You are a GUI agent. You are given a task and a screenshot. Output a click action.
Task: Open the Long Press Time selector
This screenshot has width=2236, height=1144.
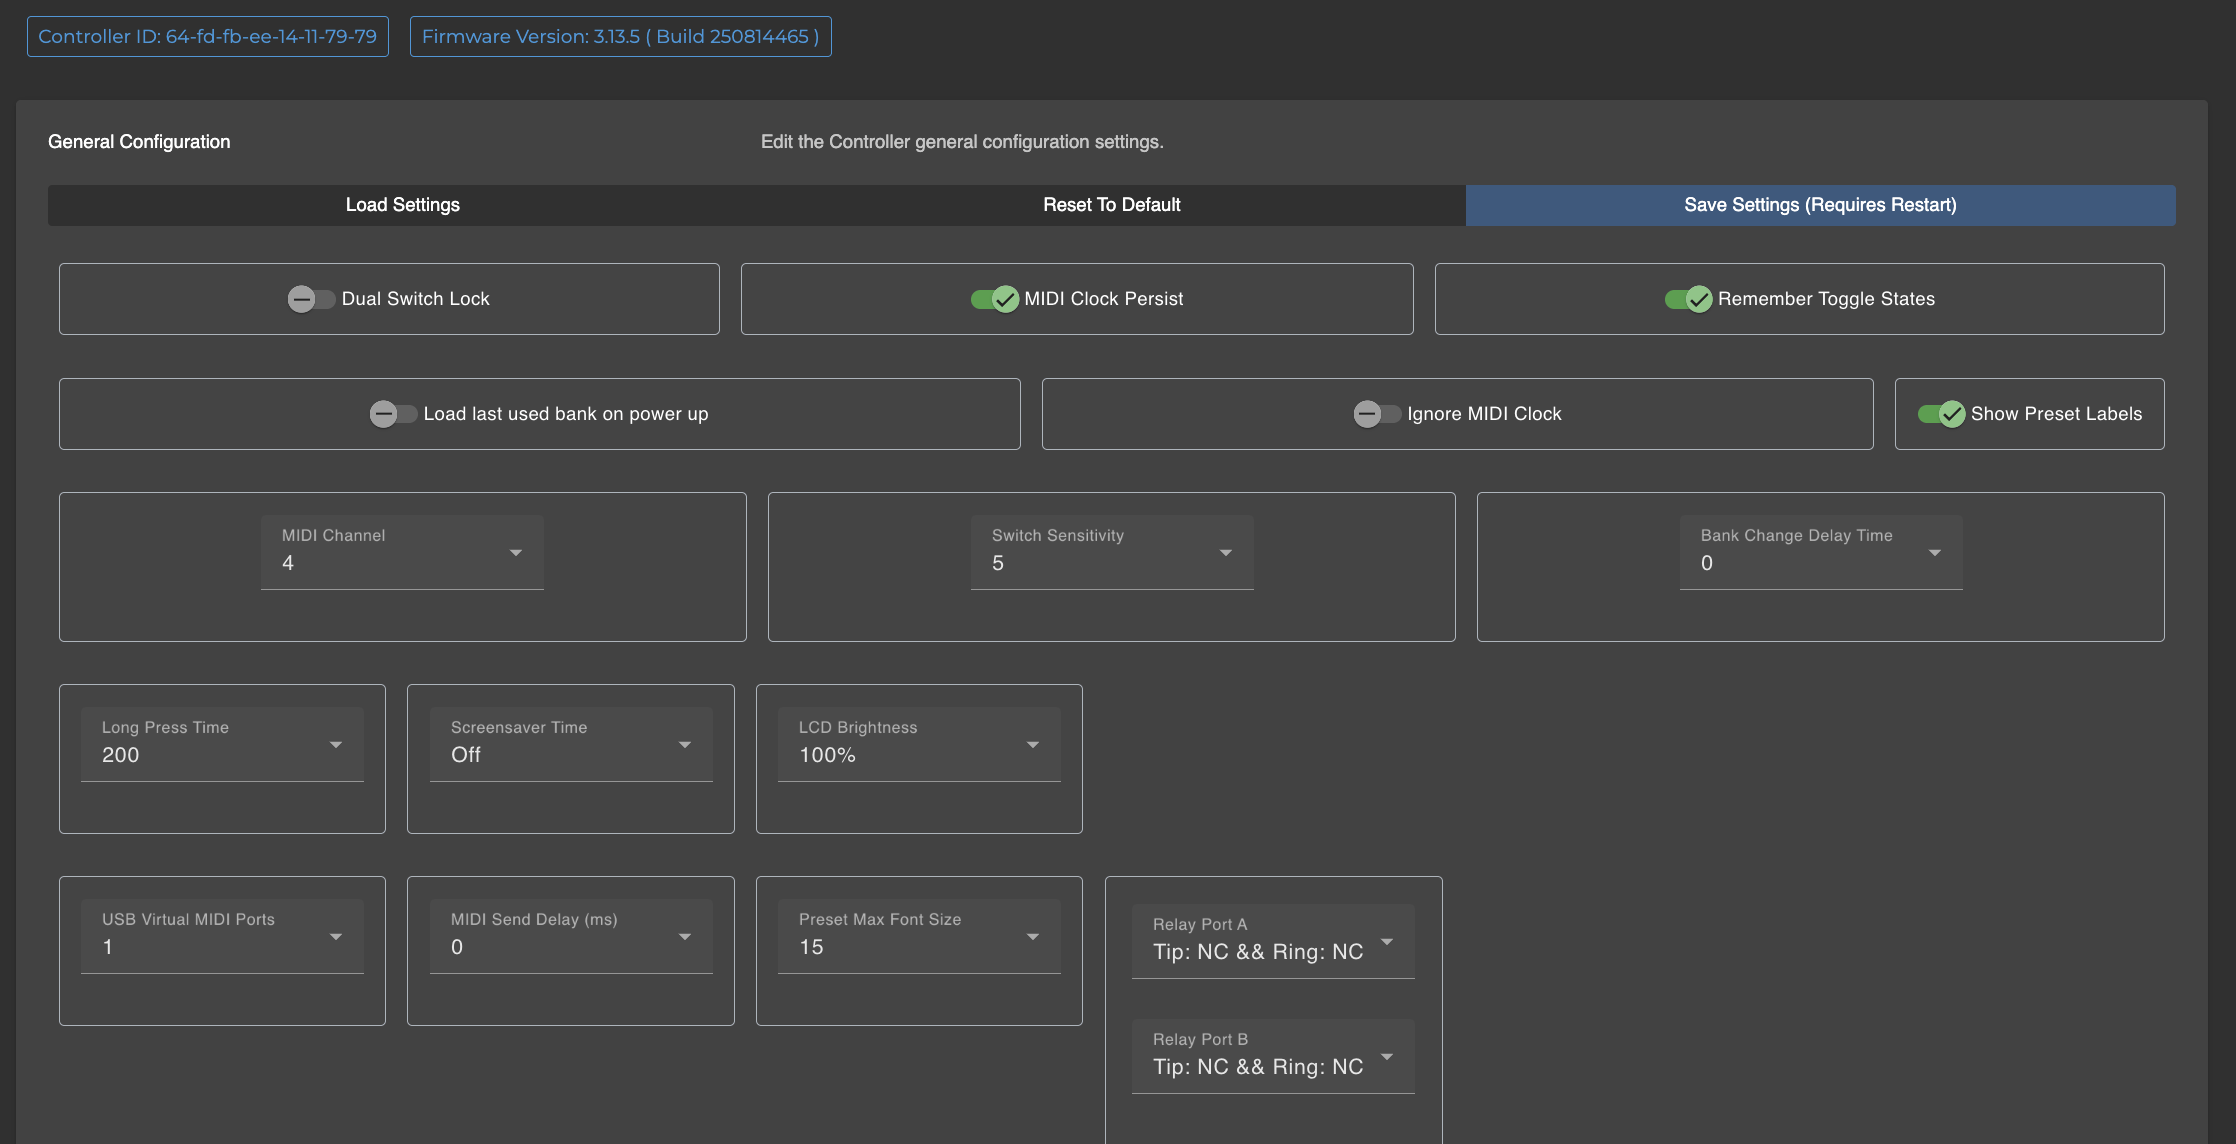[222, 744]
